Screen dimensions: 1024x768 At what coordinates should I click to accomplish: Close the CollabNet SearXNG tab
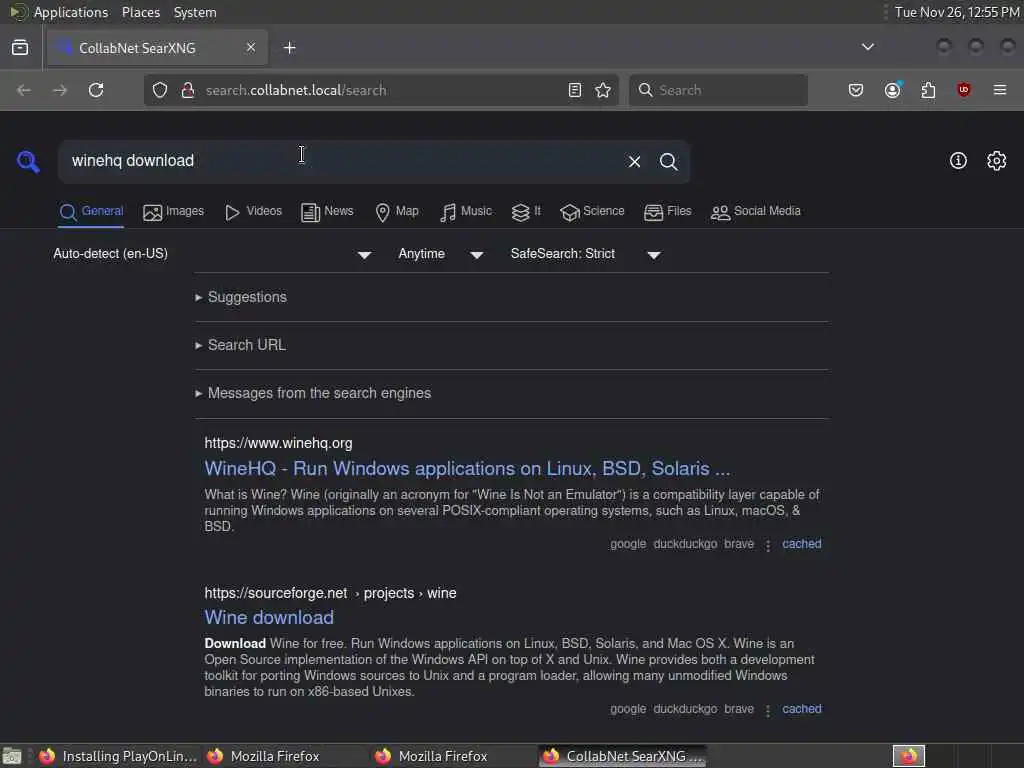point(251,47)
